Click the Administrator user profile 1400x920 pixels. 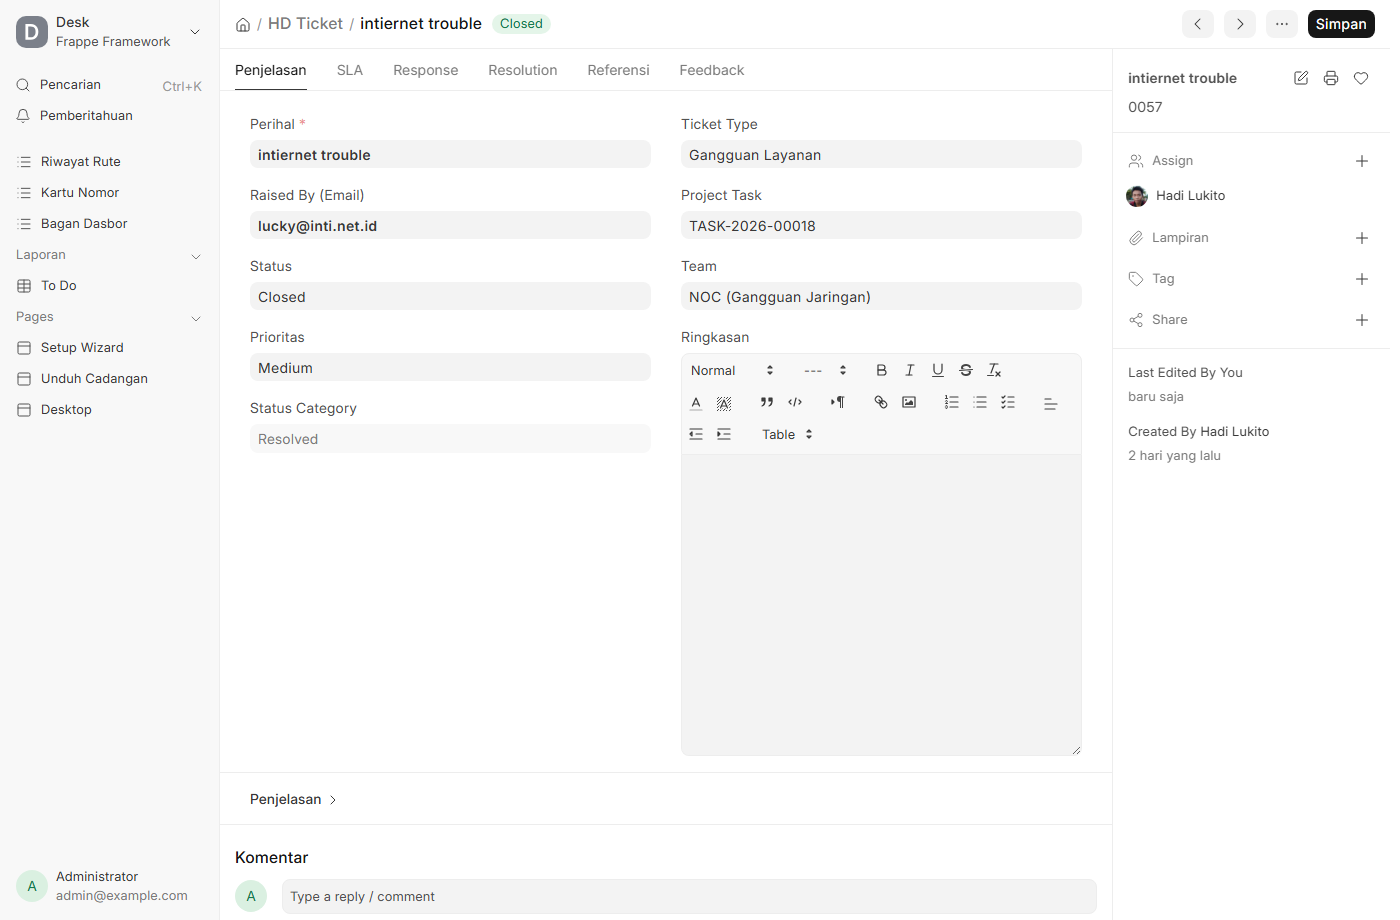[x=109, y=886]
